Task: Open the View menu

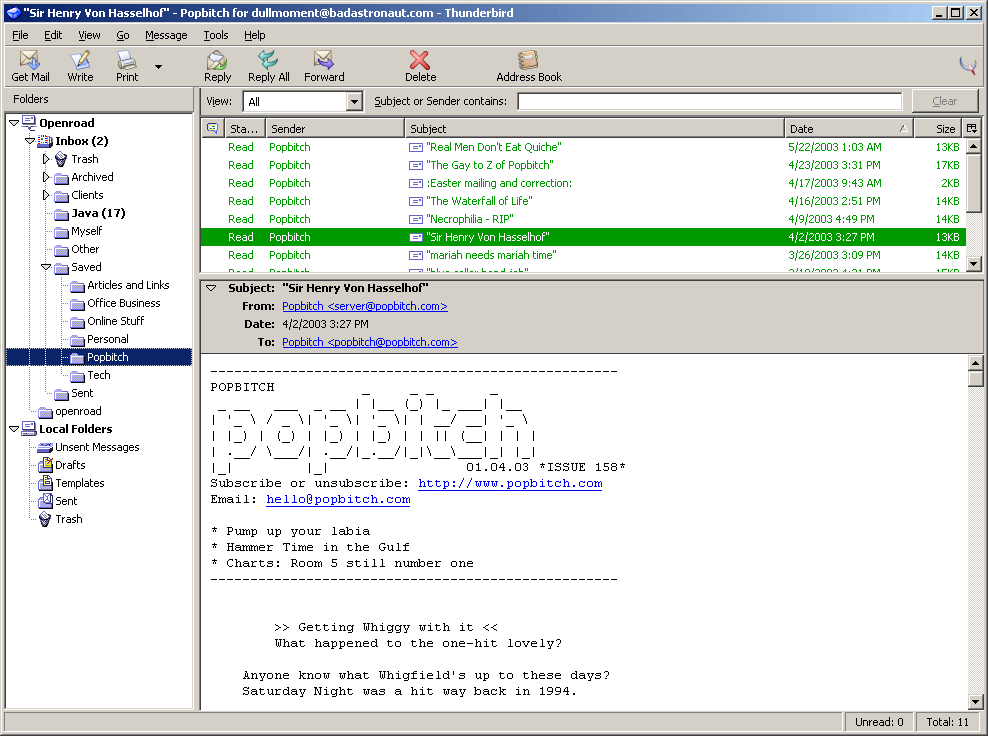Action: [89, 35]
